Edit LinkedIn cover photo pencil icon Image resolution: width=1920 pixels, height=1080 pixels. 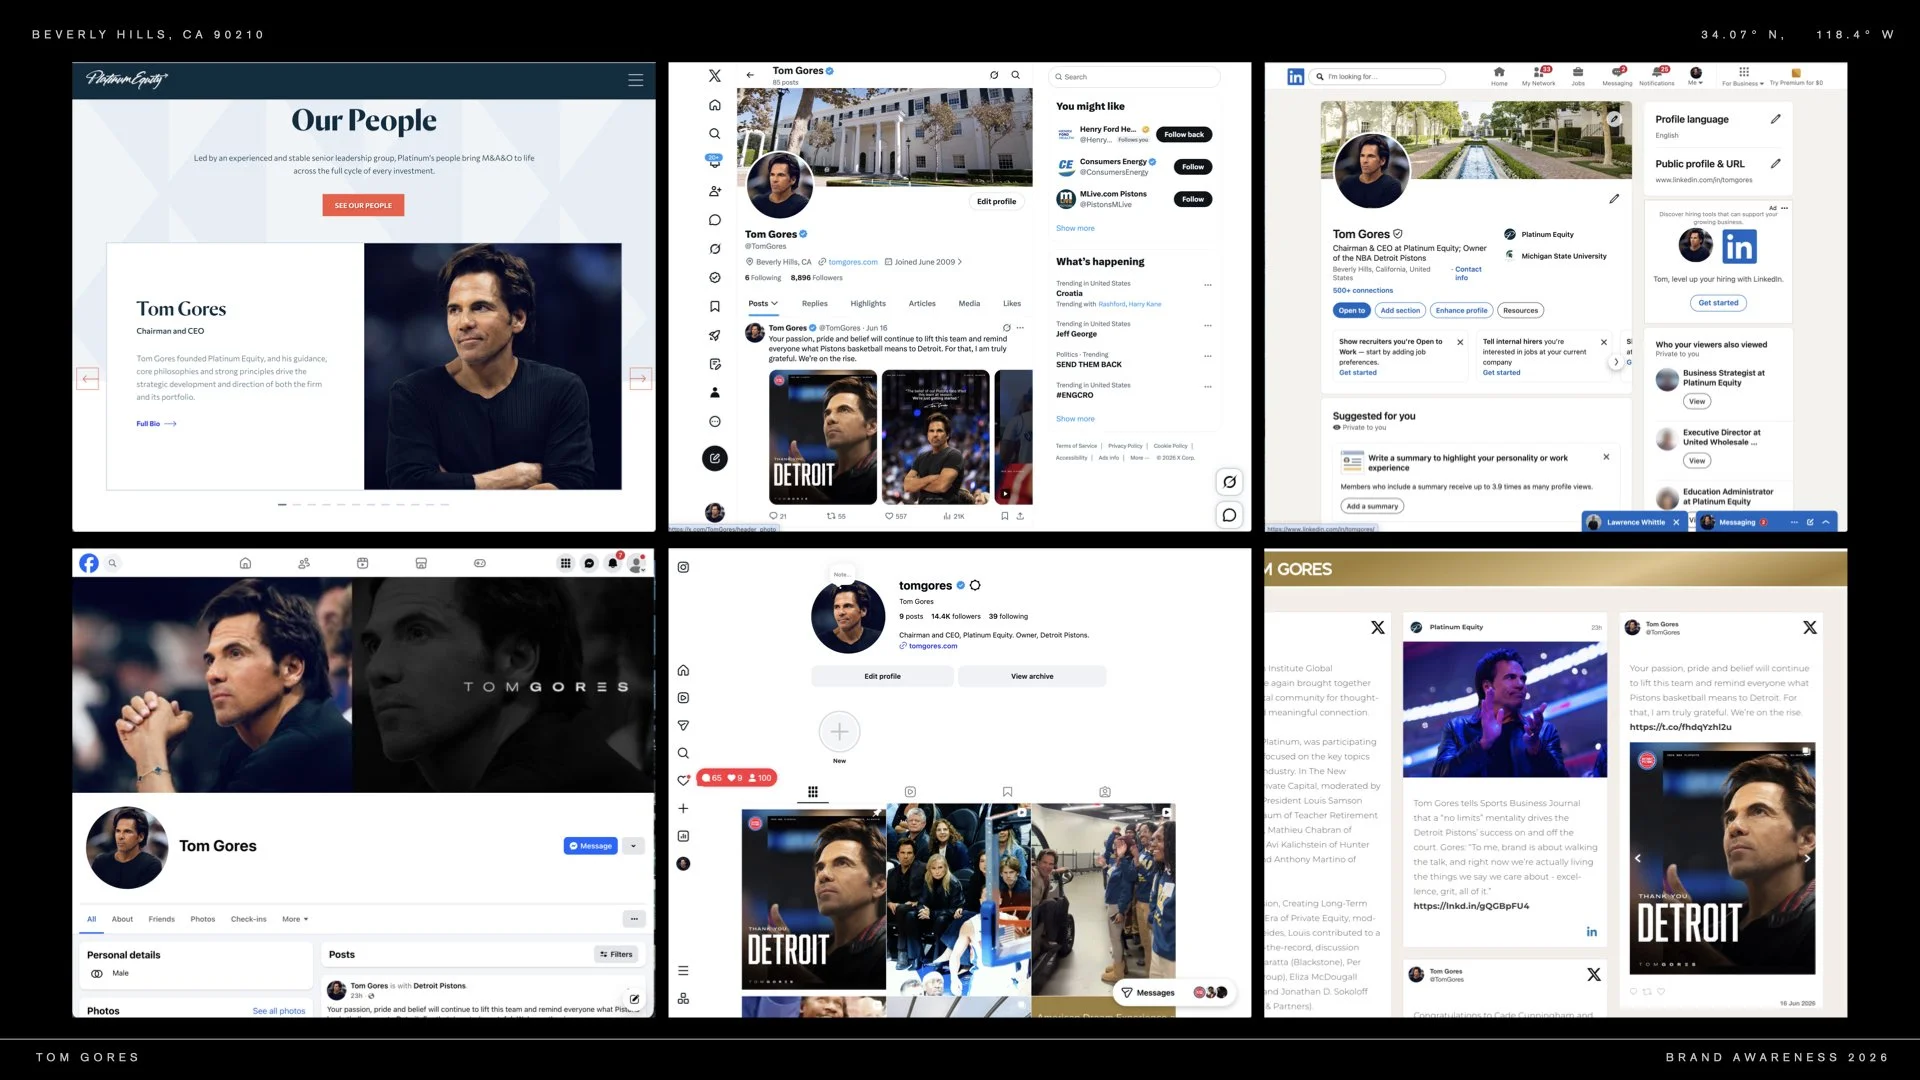1614,118
